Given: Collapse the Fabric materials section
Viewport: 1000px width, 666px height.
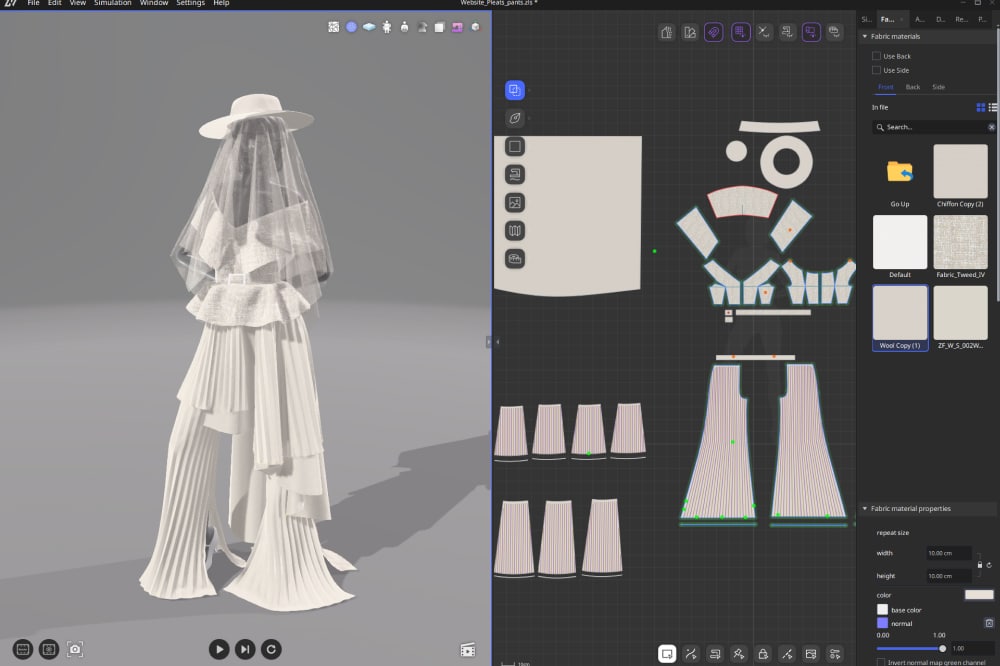Looking at the screenshot, I should 865,36.
